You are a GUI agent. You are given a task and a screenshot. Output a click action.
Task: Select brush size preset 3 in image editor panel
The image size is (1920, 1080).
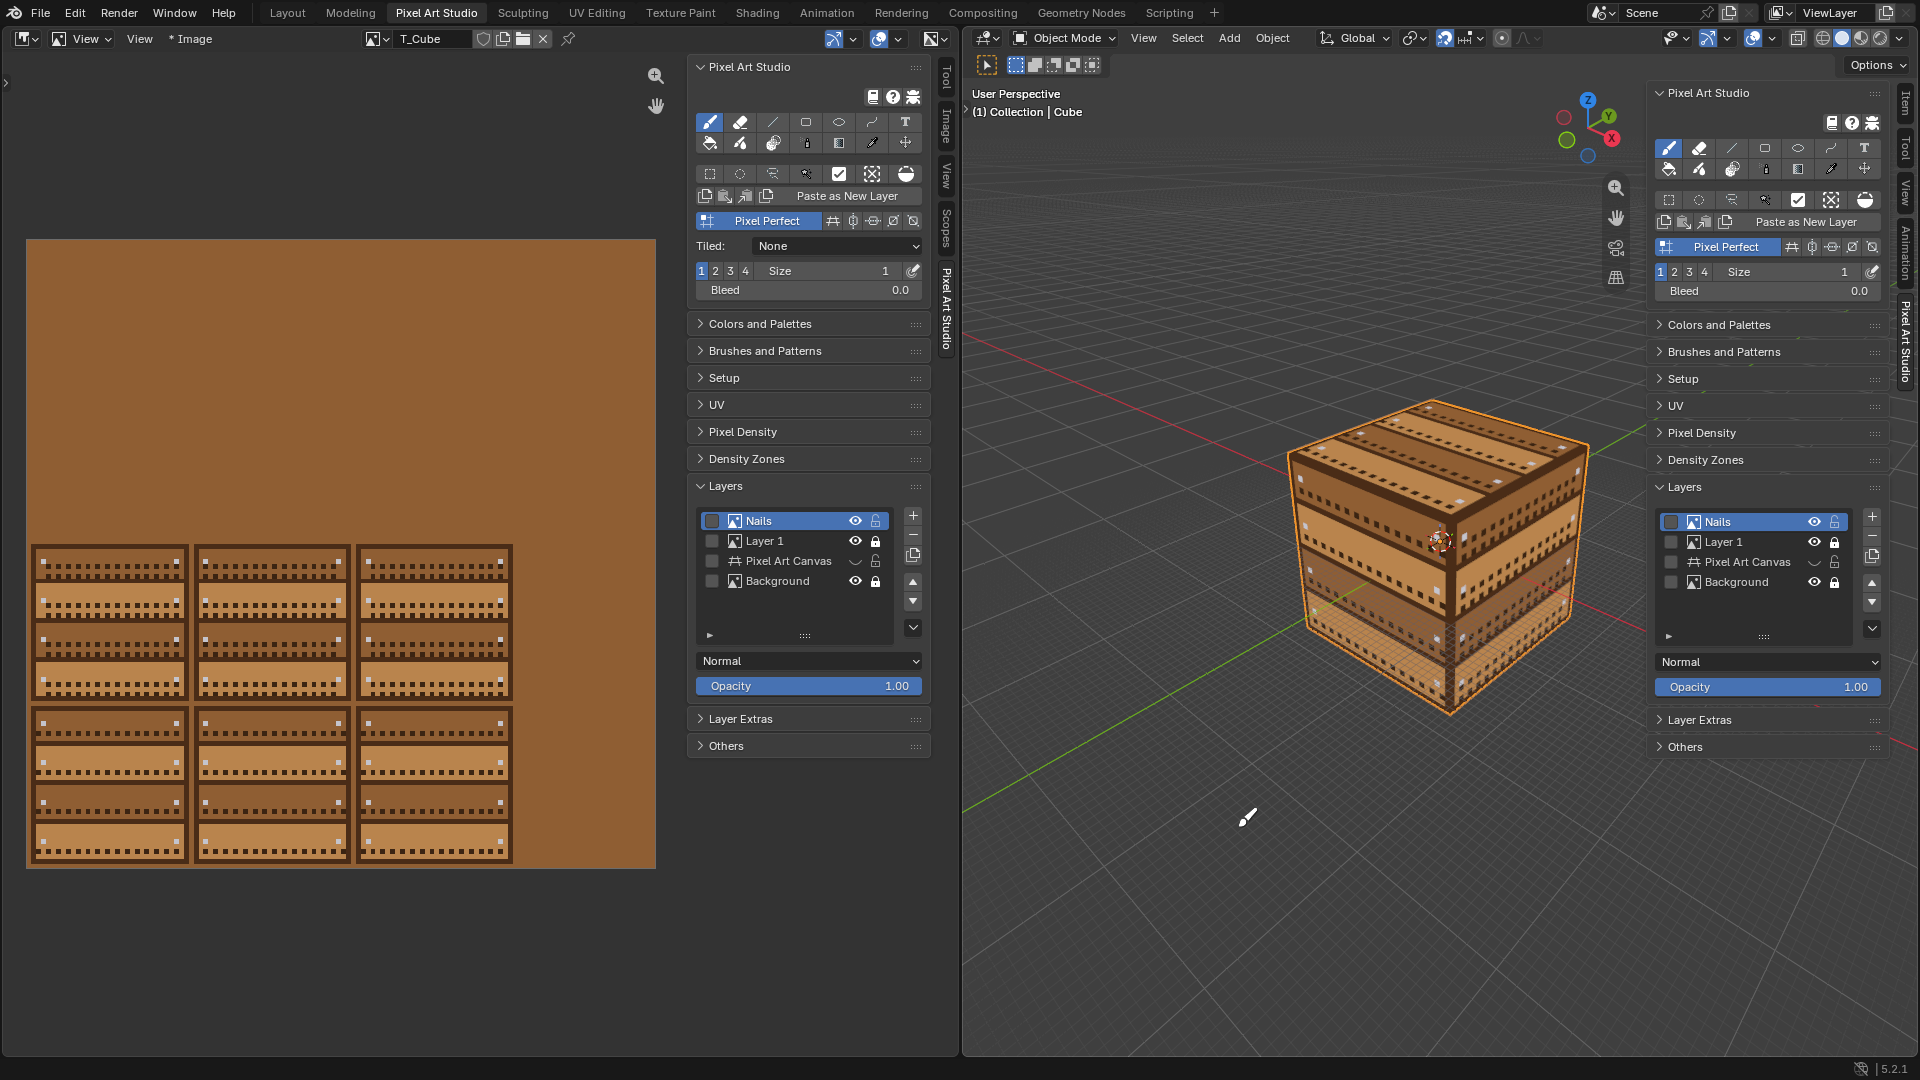tap(730, 271)
